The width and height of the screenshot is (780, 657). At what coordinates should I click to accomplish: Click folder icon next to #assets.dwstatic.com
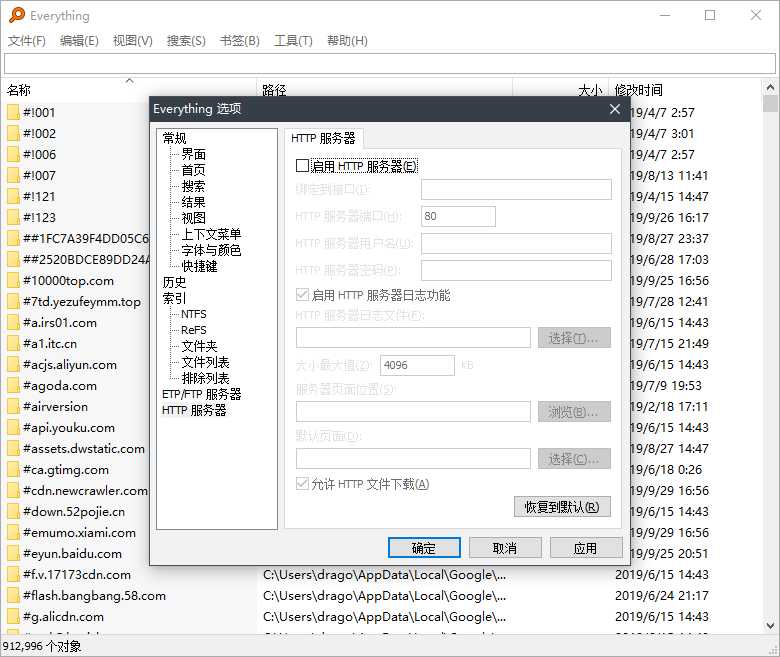13,448
